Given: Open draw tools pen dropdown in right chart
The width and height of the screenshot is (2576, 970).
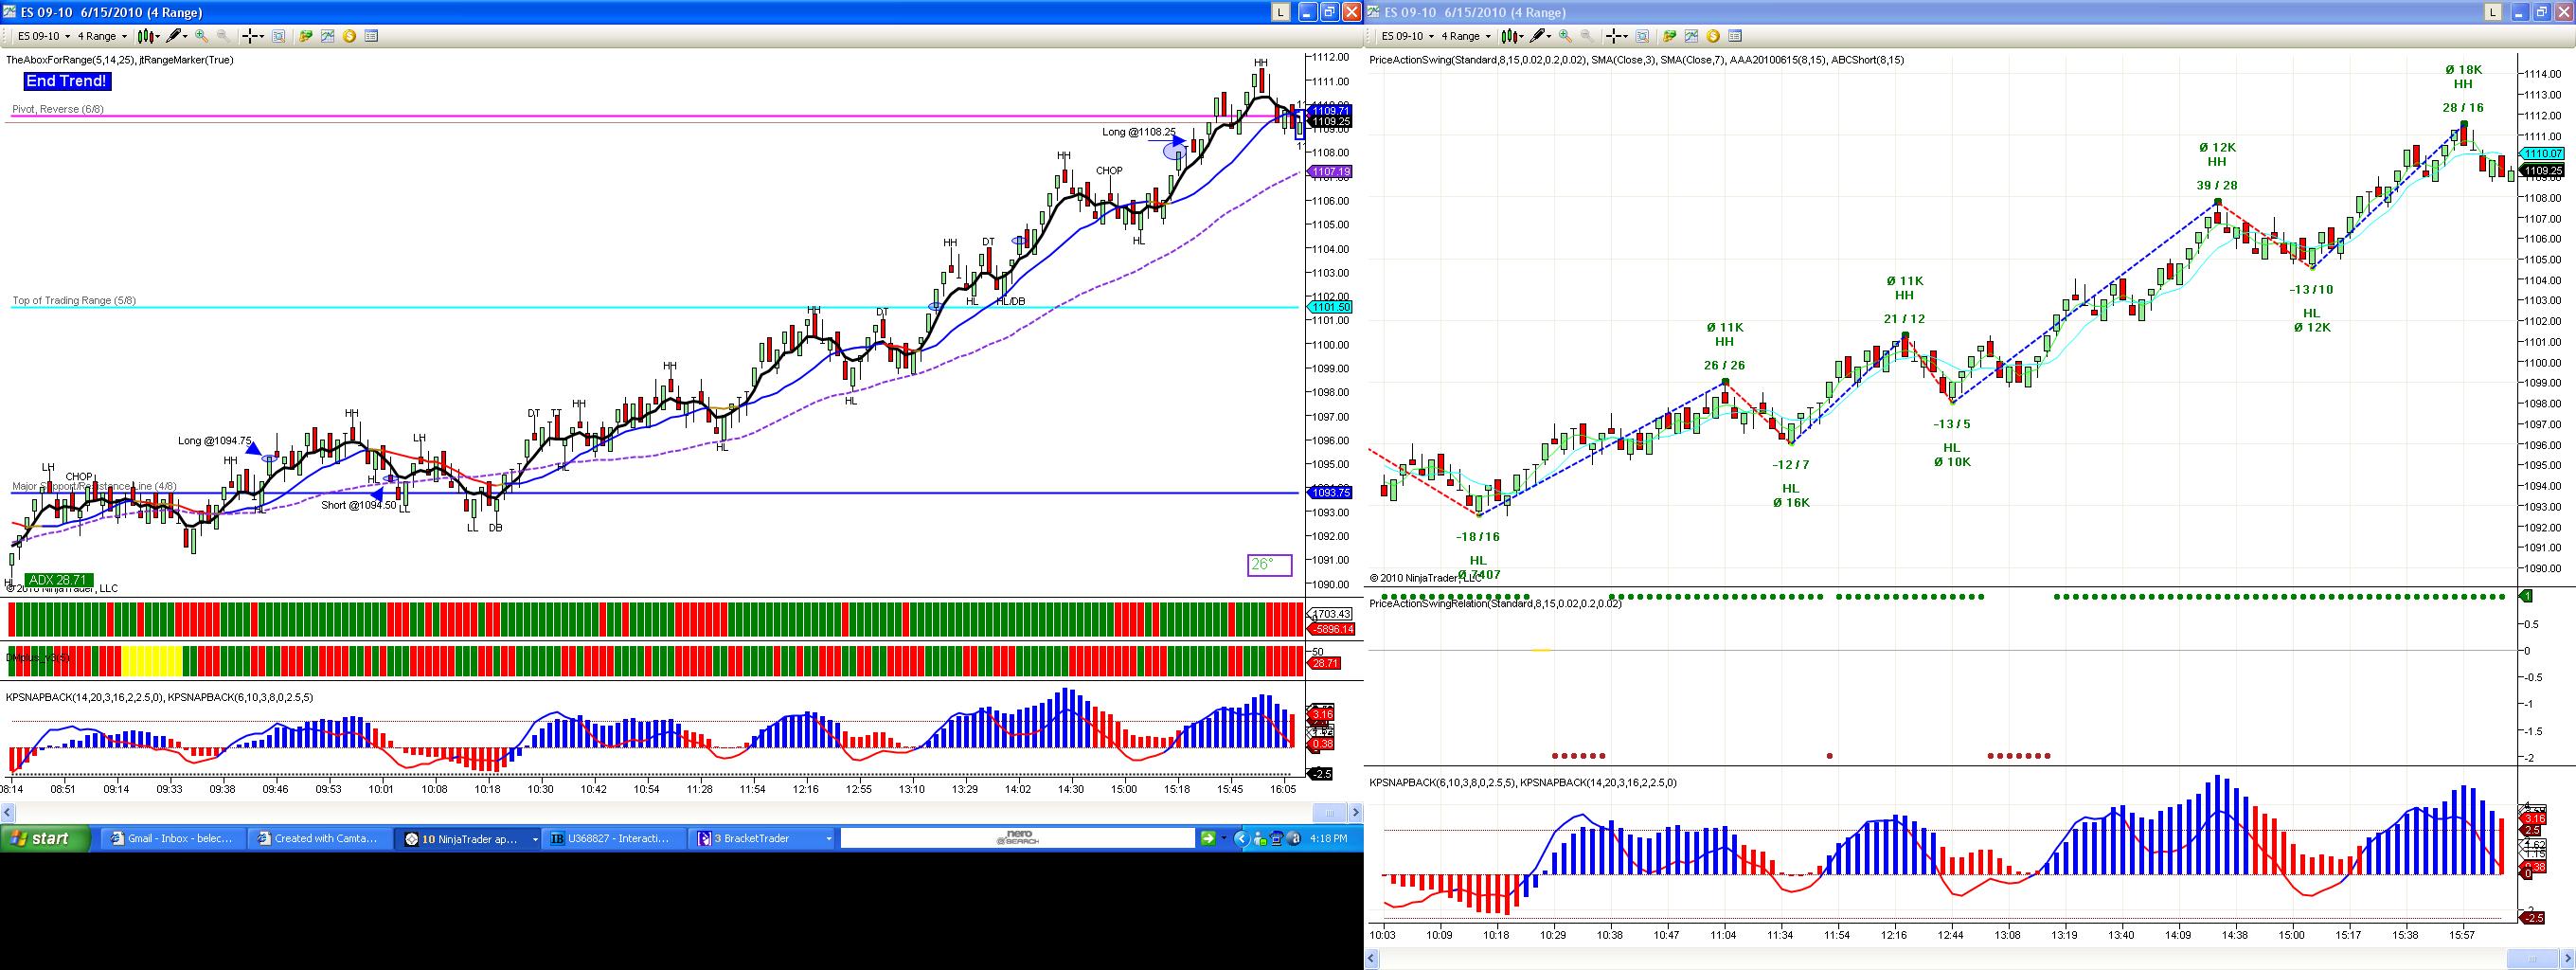Looking at the screenshot, I should (x=1541, y=36).
